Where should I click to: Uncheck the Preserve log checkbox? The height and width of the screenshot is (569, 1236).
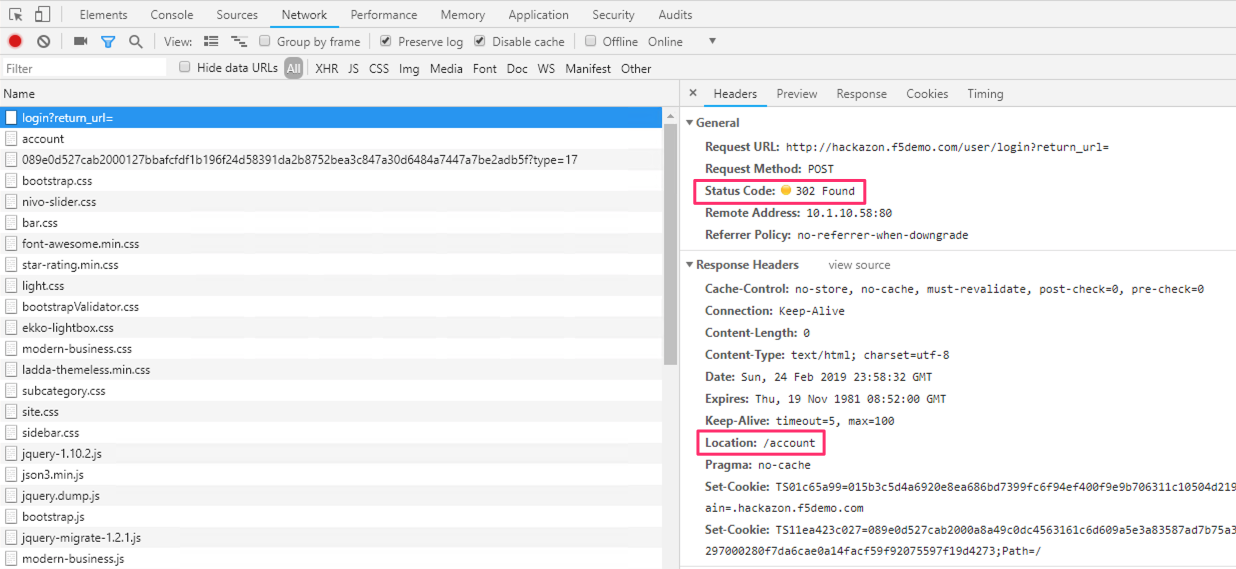pos(386,41)
